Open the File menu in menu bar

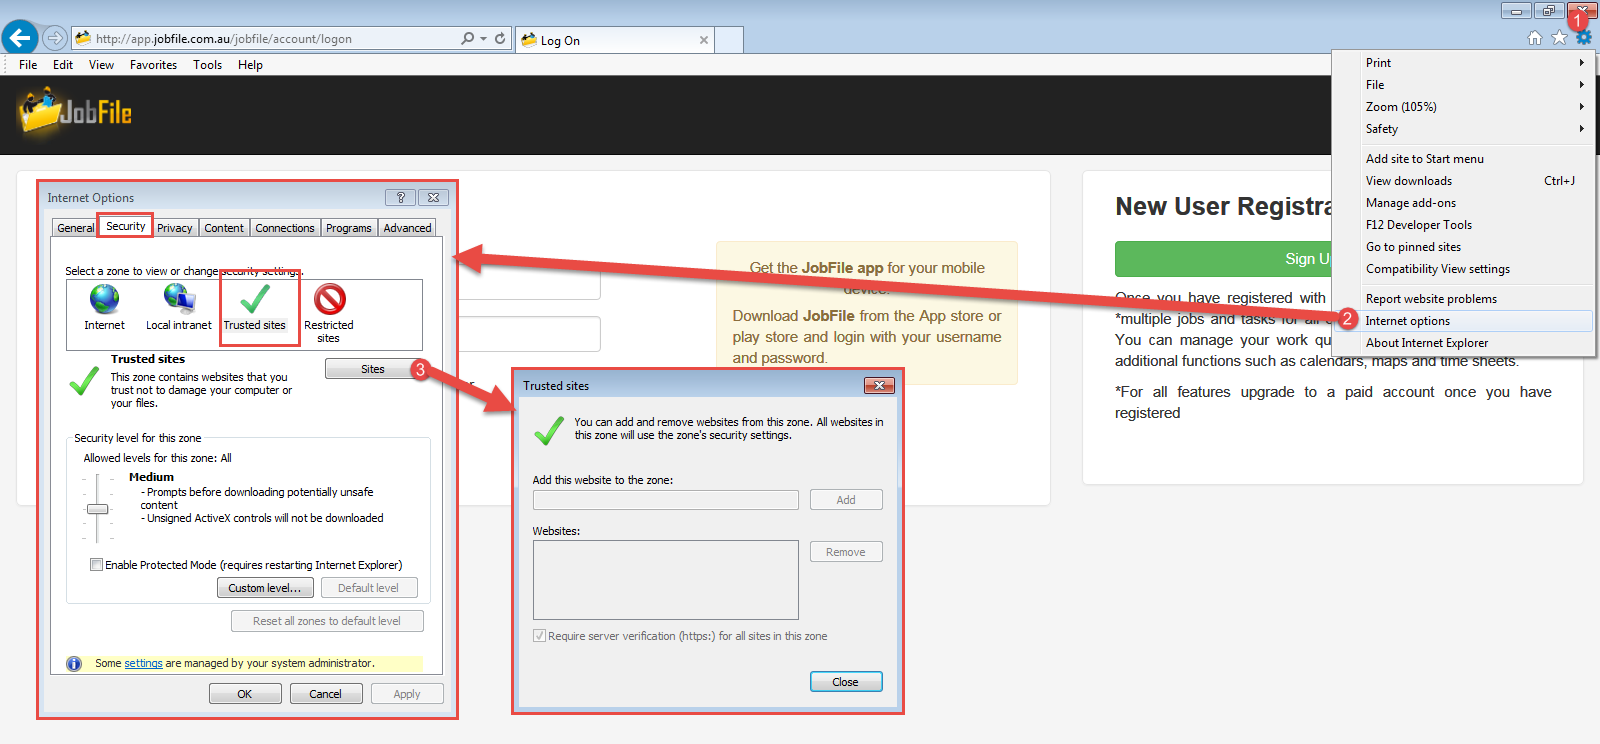(x=28, y=65)
